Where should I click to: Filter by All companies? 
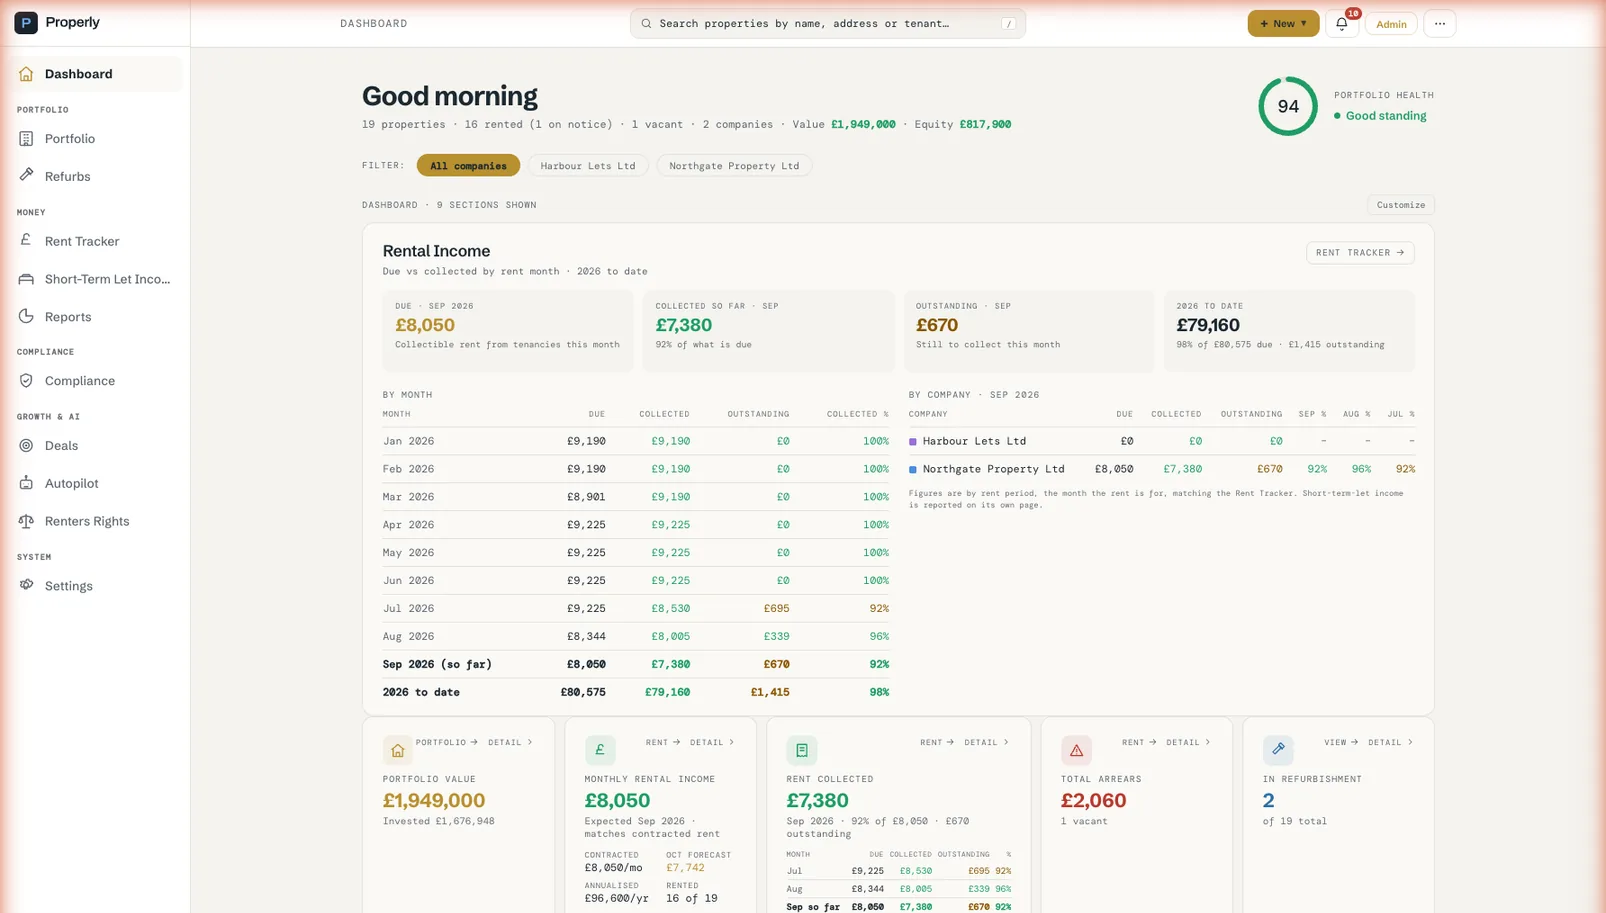468,166
